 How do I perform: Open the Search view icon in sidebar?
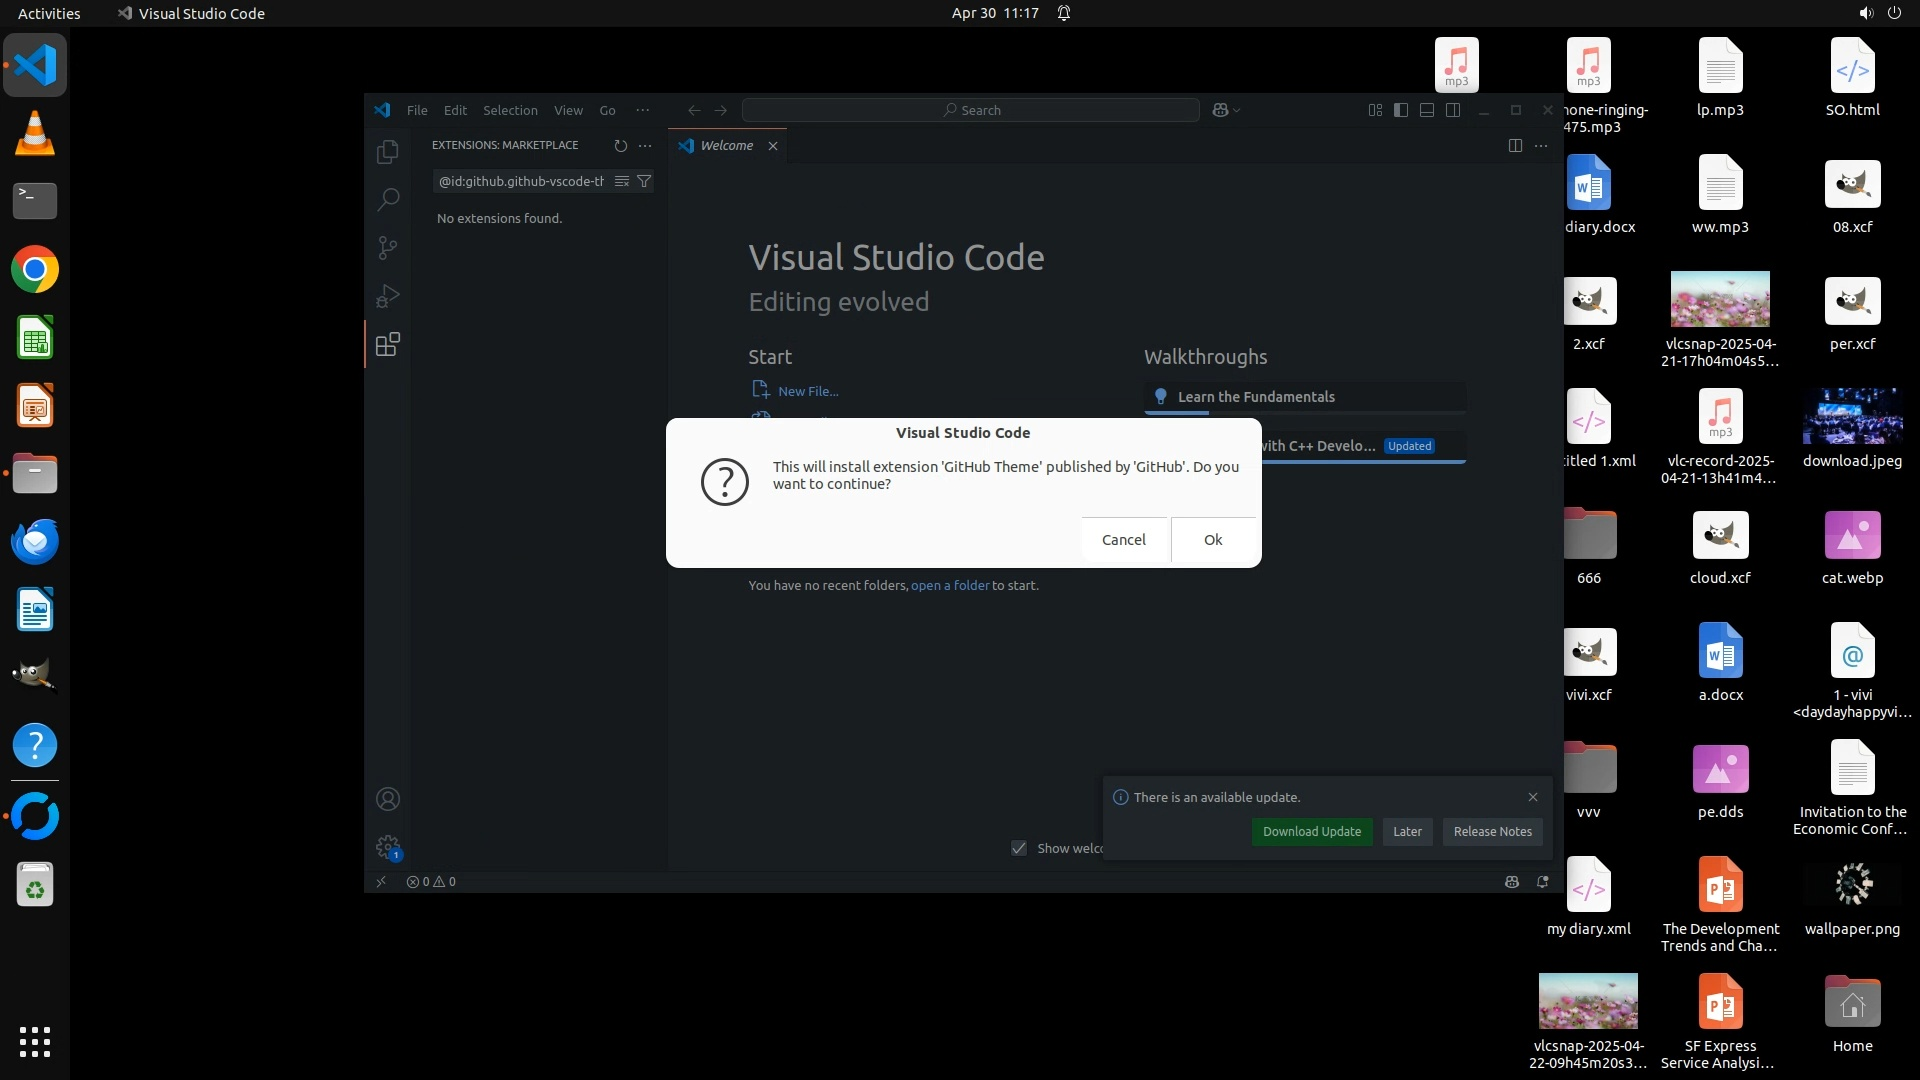pos(387,199)
